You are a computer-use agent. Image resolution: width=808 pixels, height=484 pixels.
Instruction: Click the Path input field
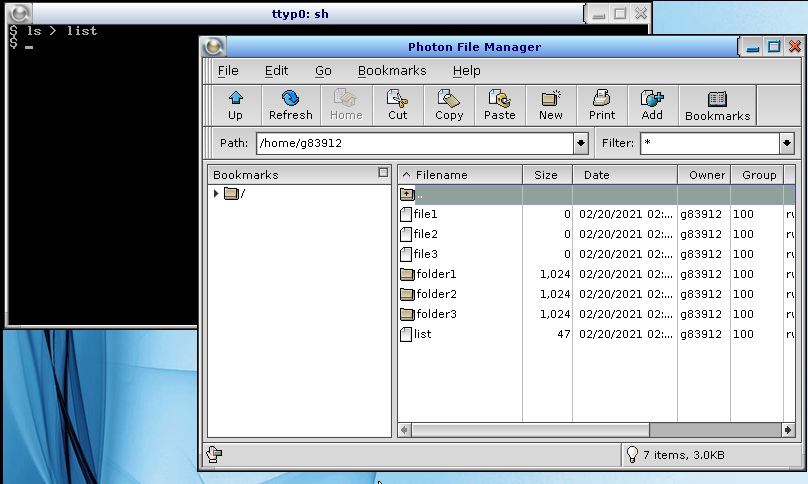pos(415,143)
